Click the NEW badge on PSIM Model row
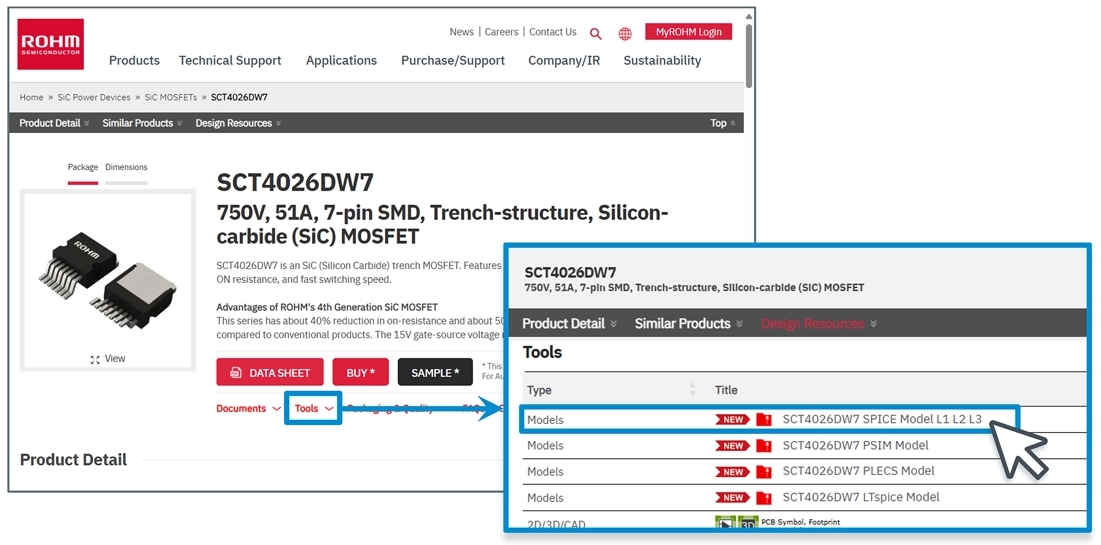Screen dimensions: 1101x545 pos(732,446)
